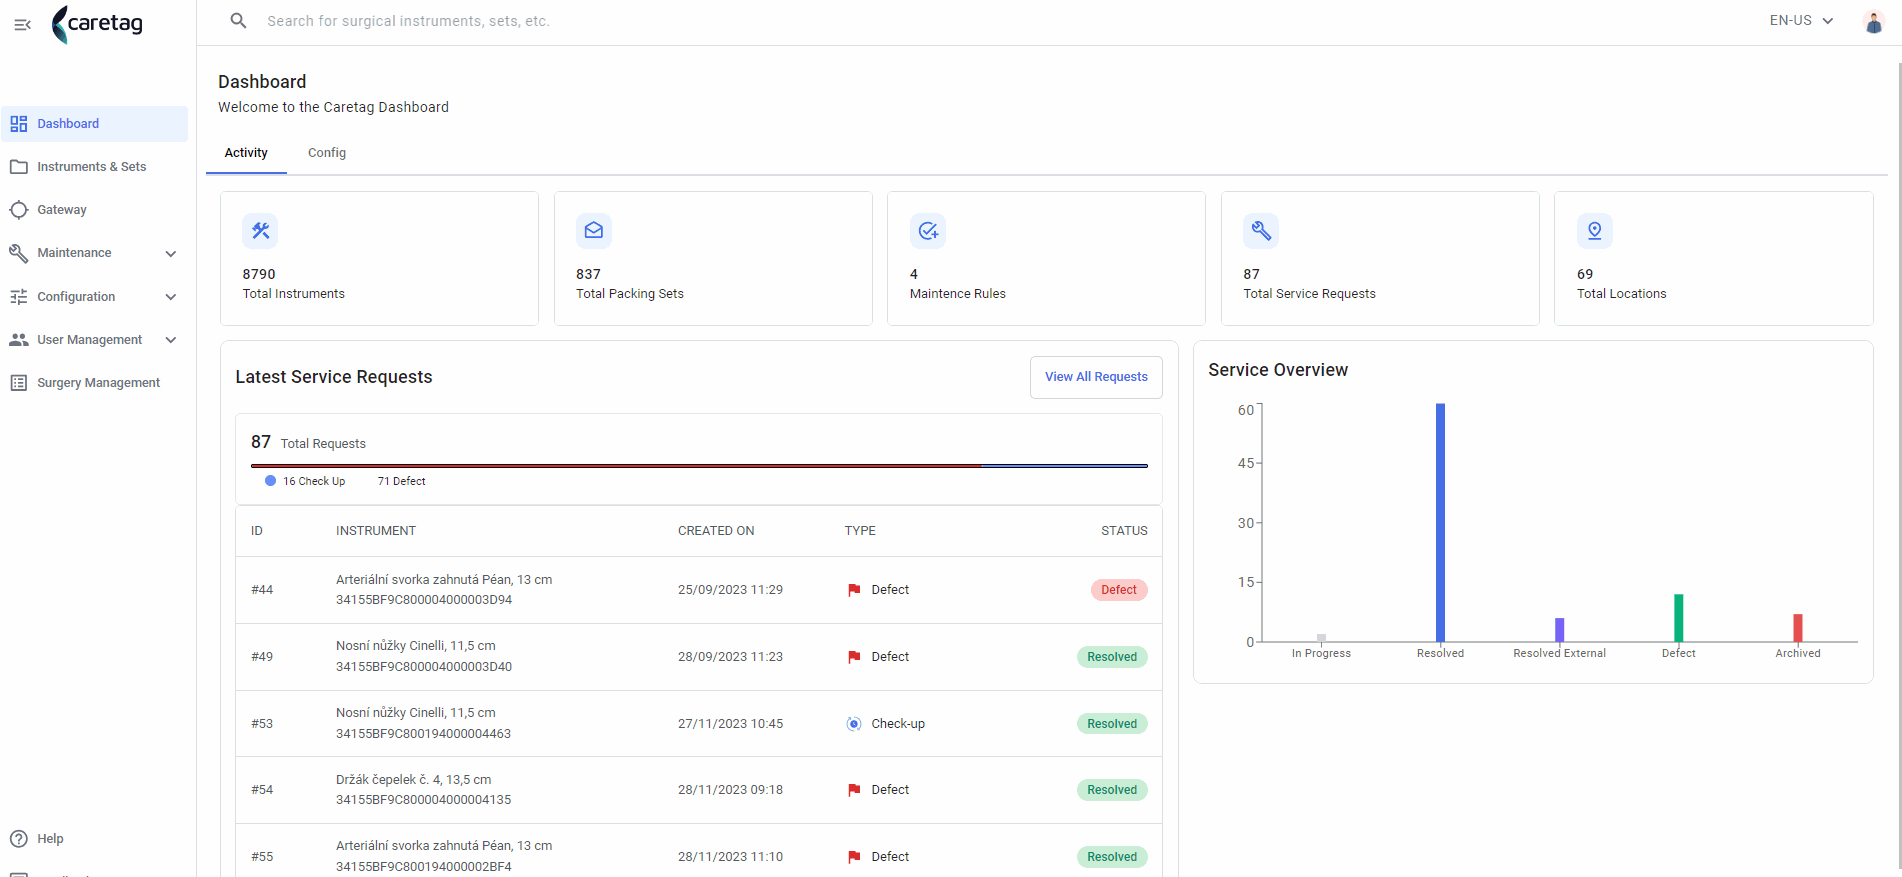
Task: Click the View All Requests button
Action: 1096,377
